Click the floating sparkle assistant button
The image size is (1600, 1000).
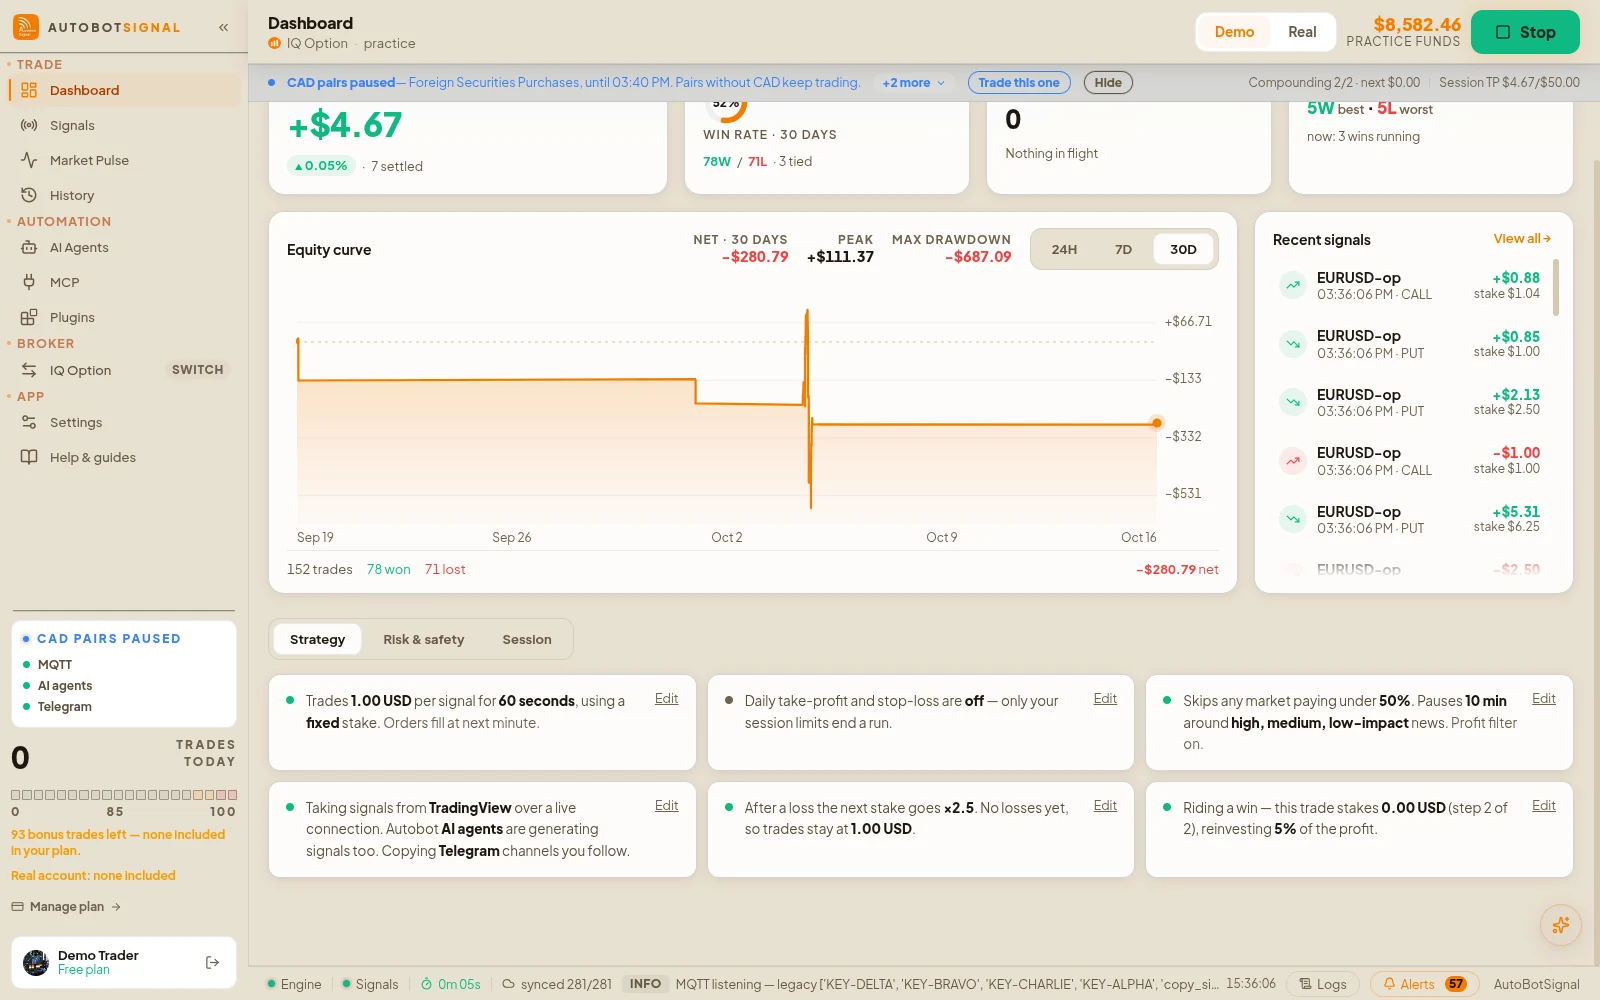point(1560,925)
